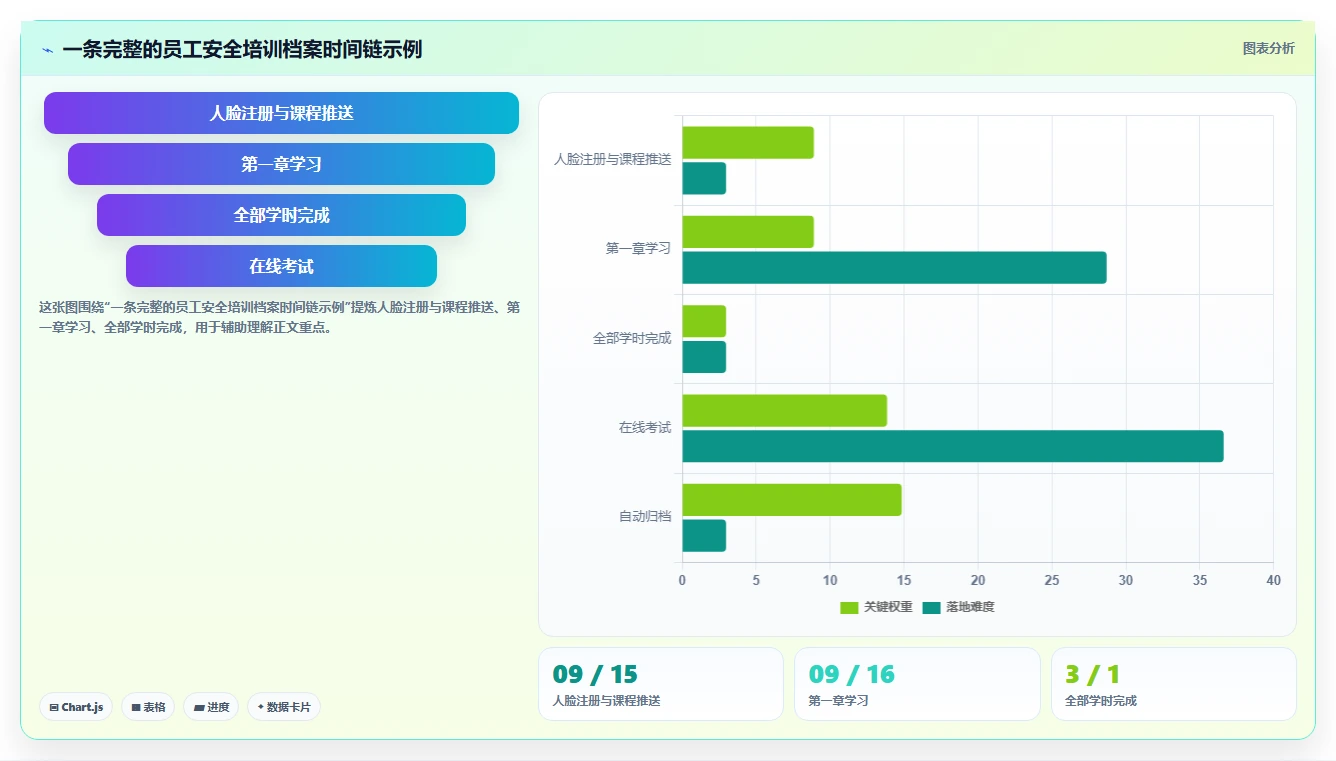1336x761 pixels.
Task: Open the 图表分析 label at top right
Action: 1268,48
